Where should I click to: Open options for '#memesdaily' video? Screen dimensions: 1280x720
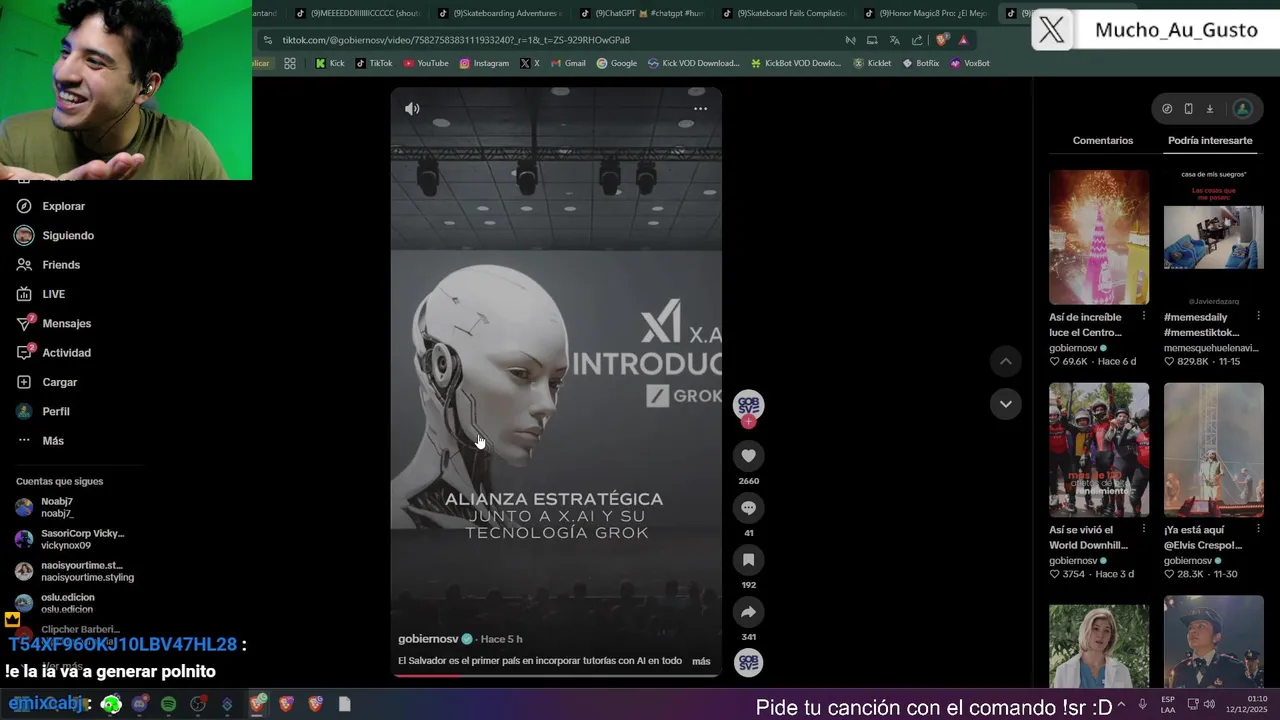point(1259,316)
